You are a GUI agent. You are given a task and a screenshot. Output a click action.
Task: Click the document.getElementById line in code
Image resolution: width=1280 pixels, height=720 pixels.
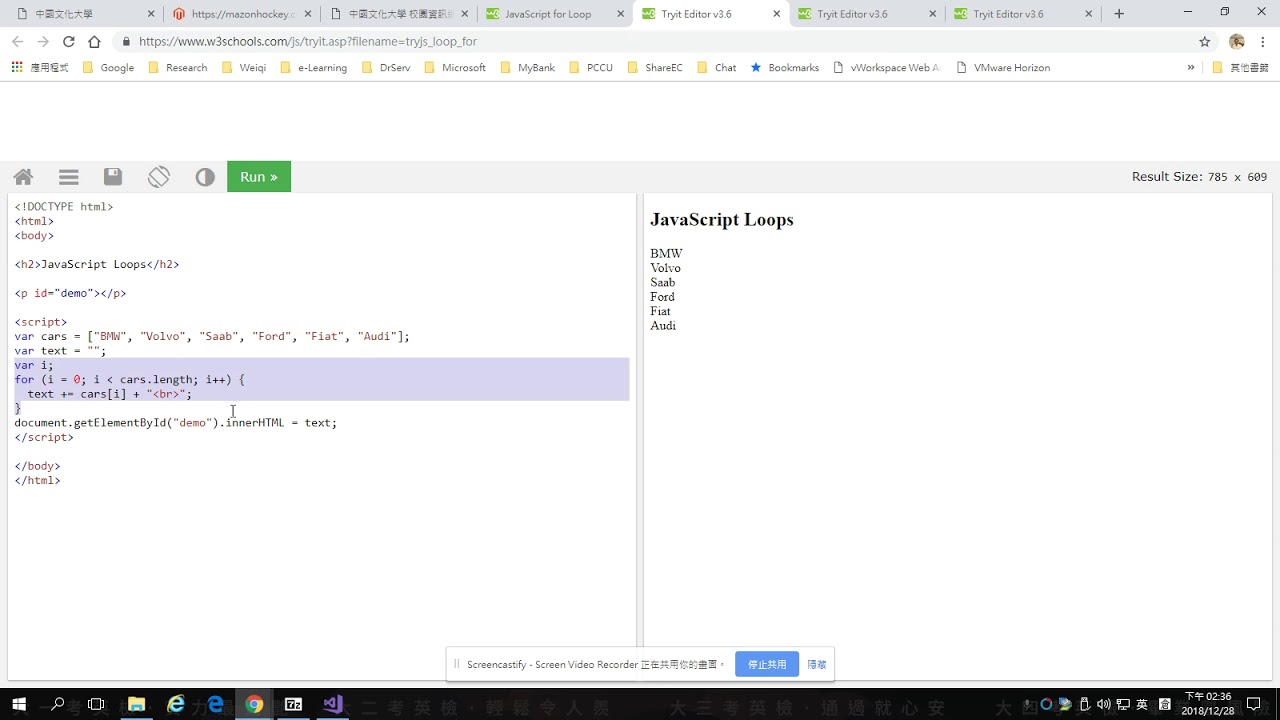pos(176,422)
